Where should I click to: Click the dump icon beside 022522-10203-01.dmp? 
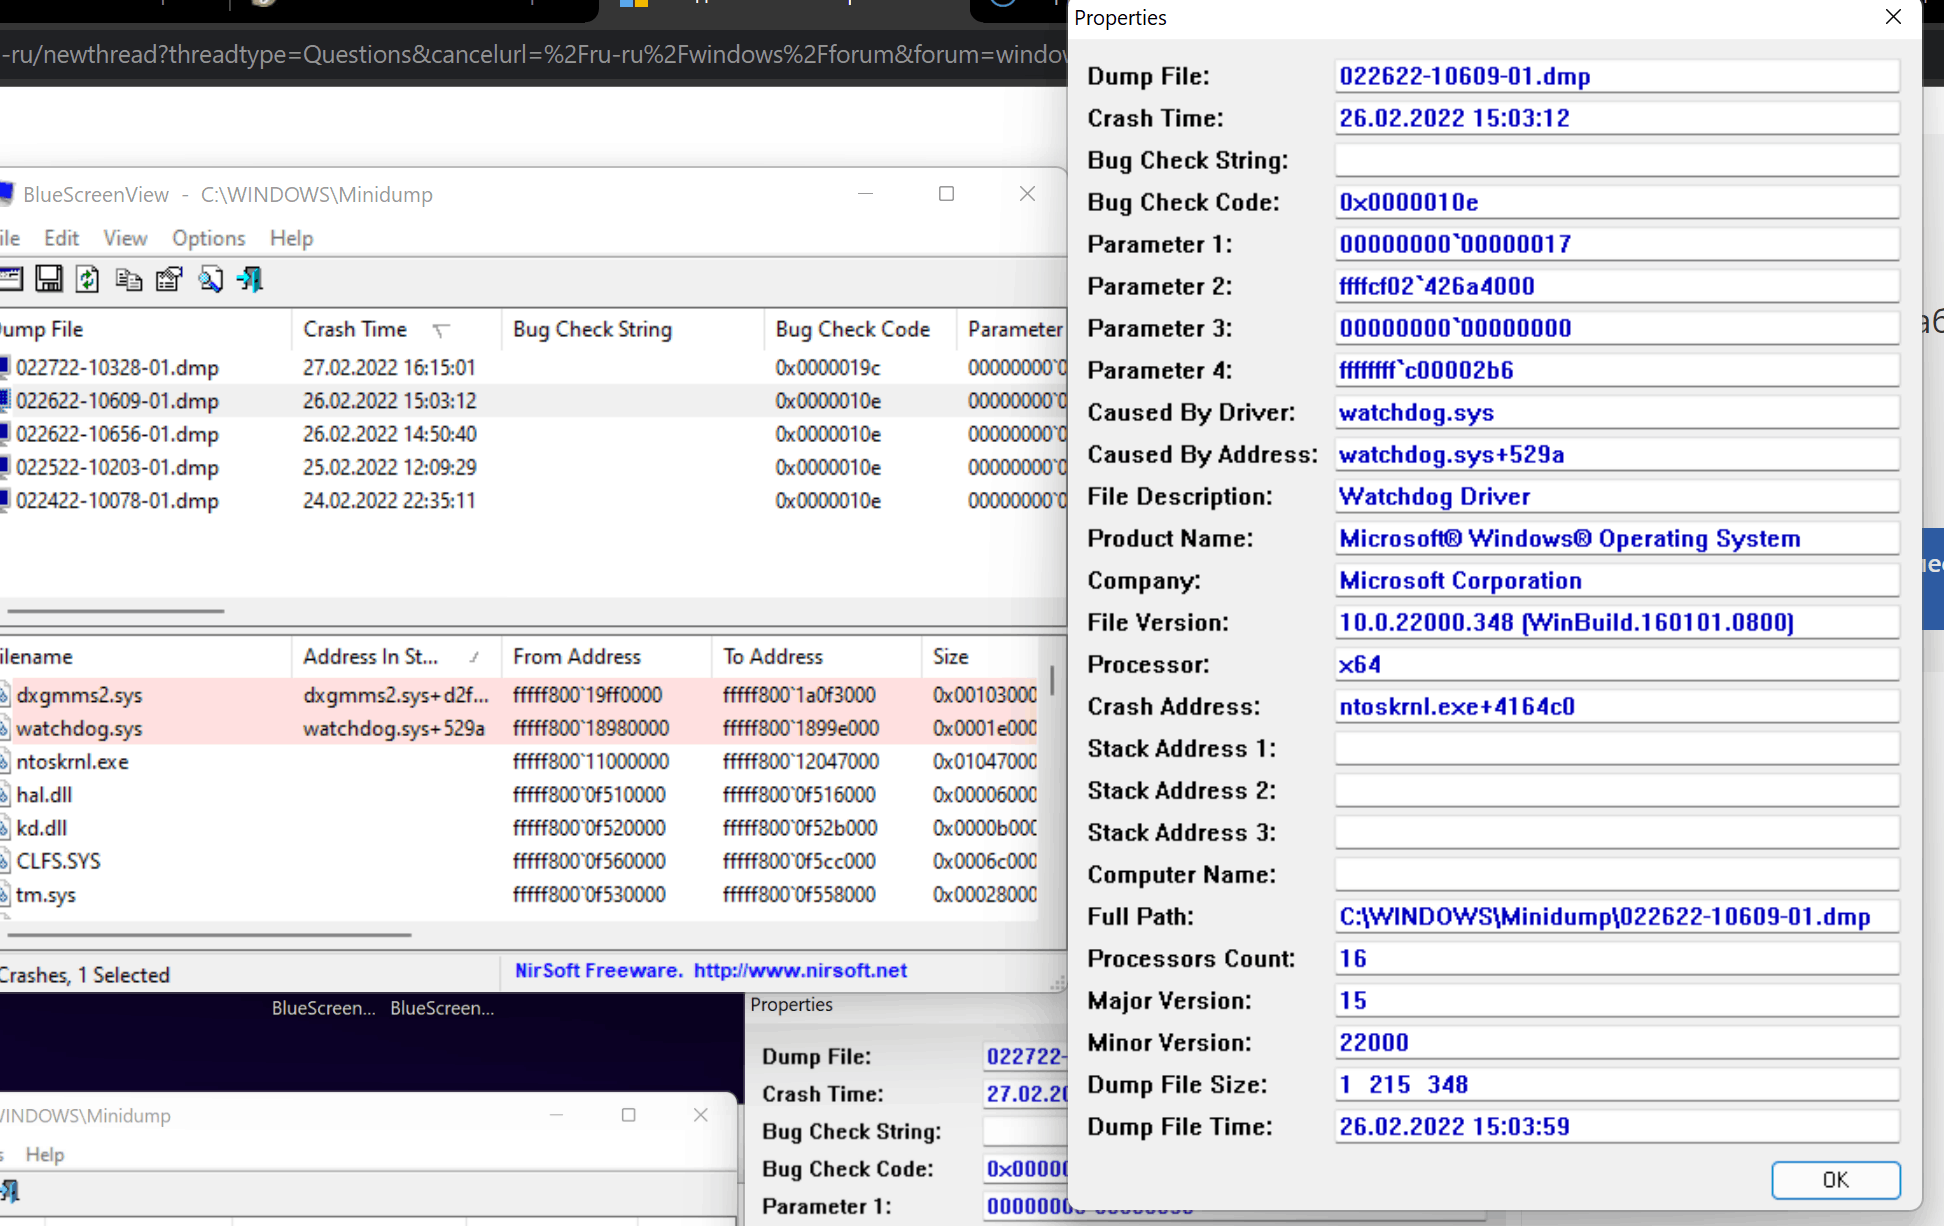coord(5,467)
